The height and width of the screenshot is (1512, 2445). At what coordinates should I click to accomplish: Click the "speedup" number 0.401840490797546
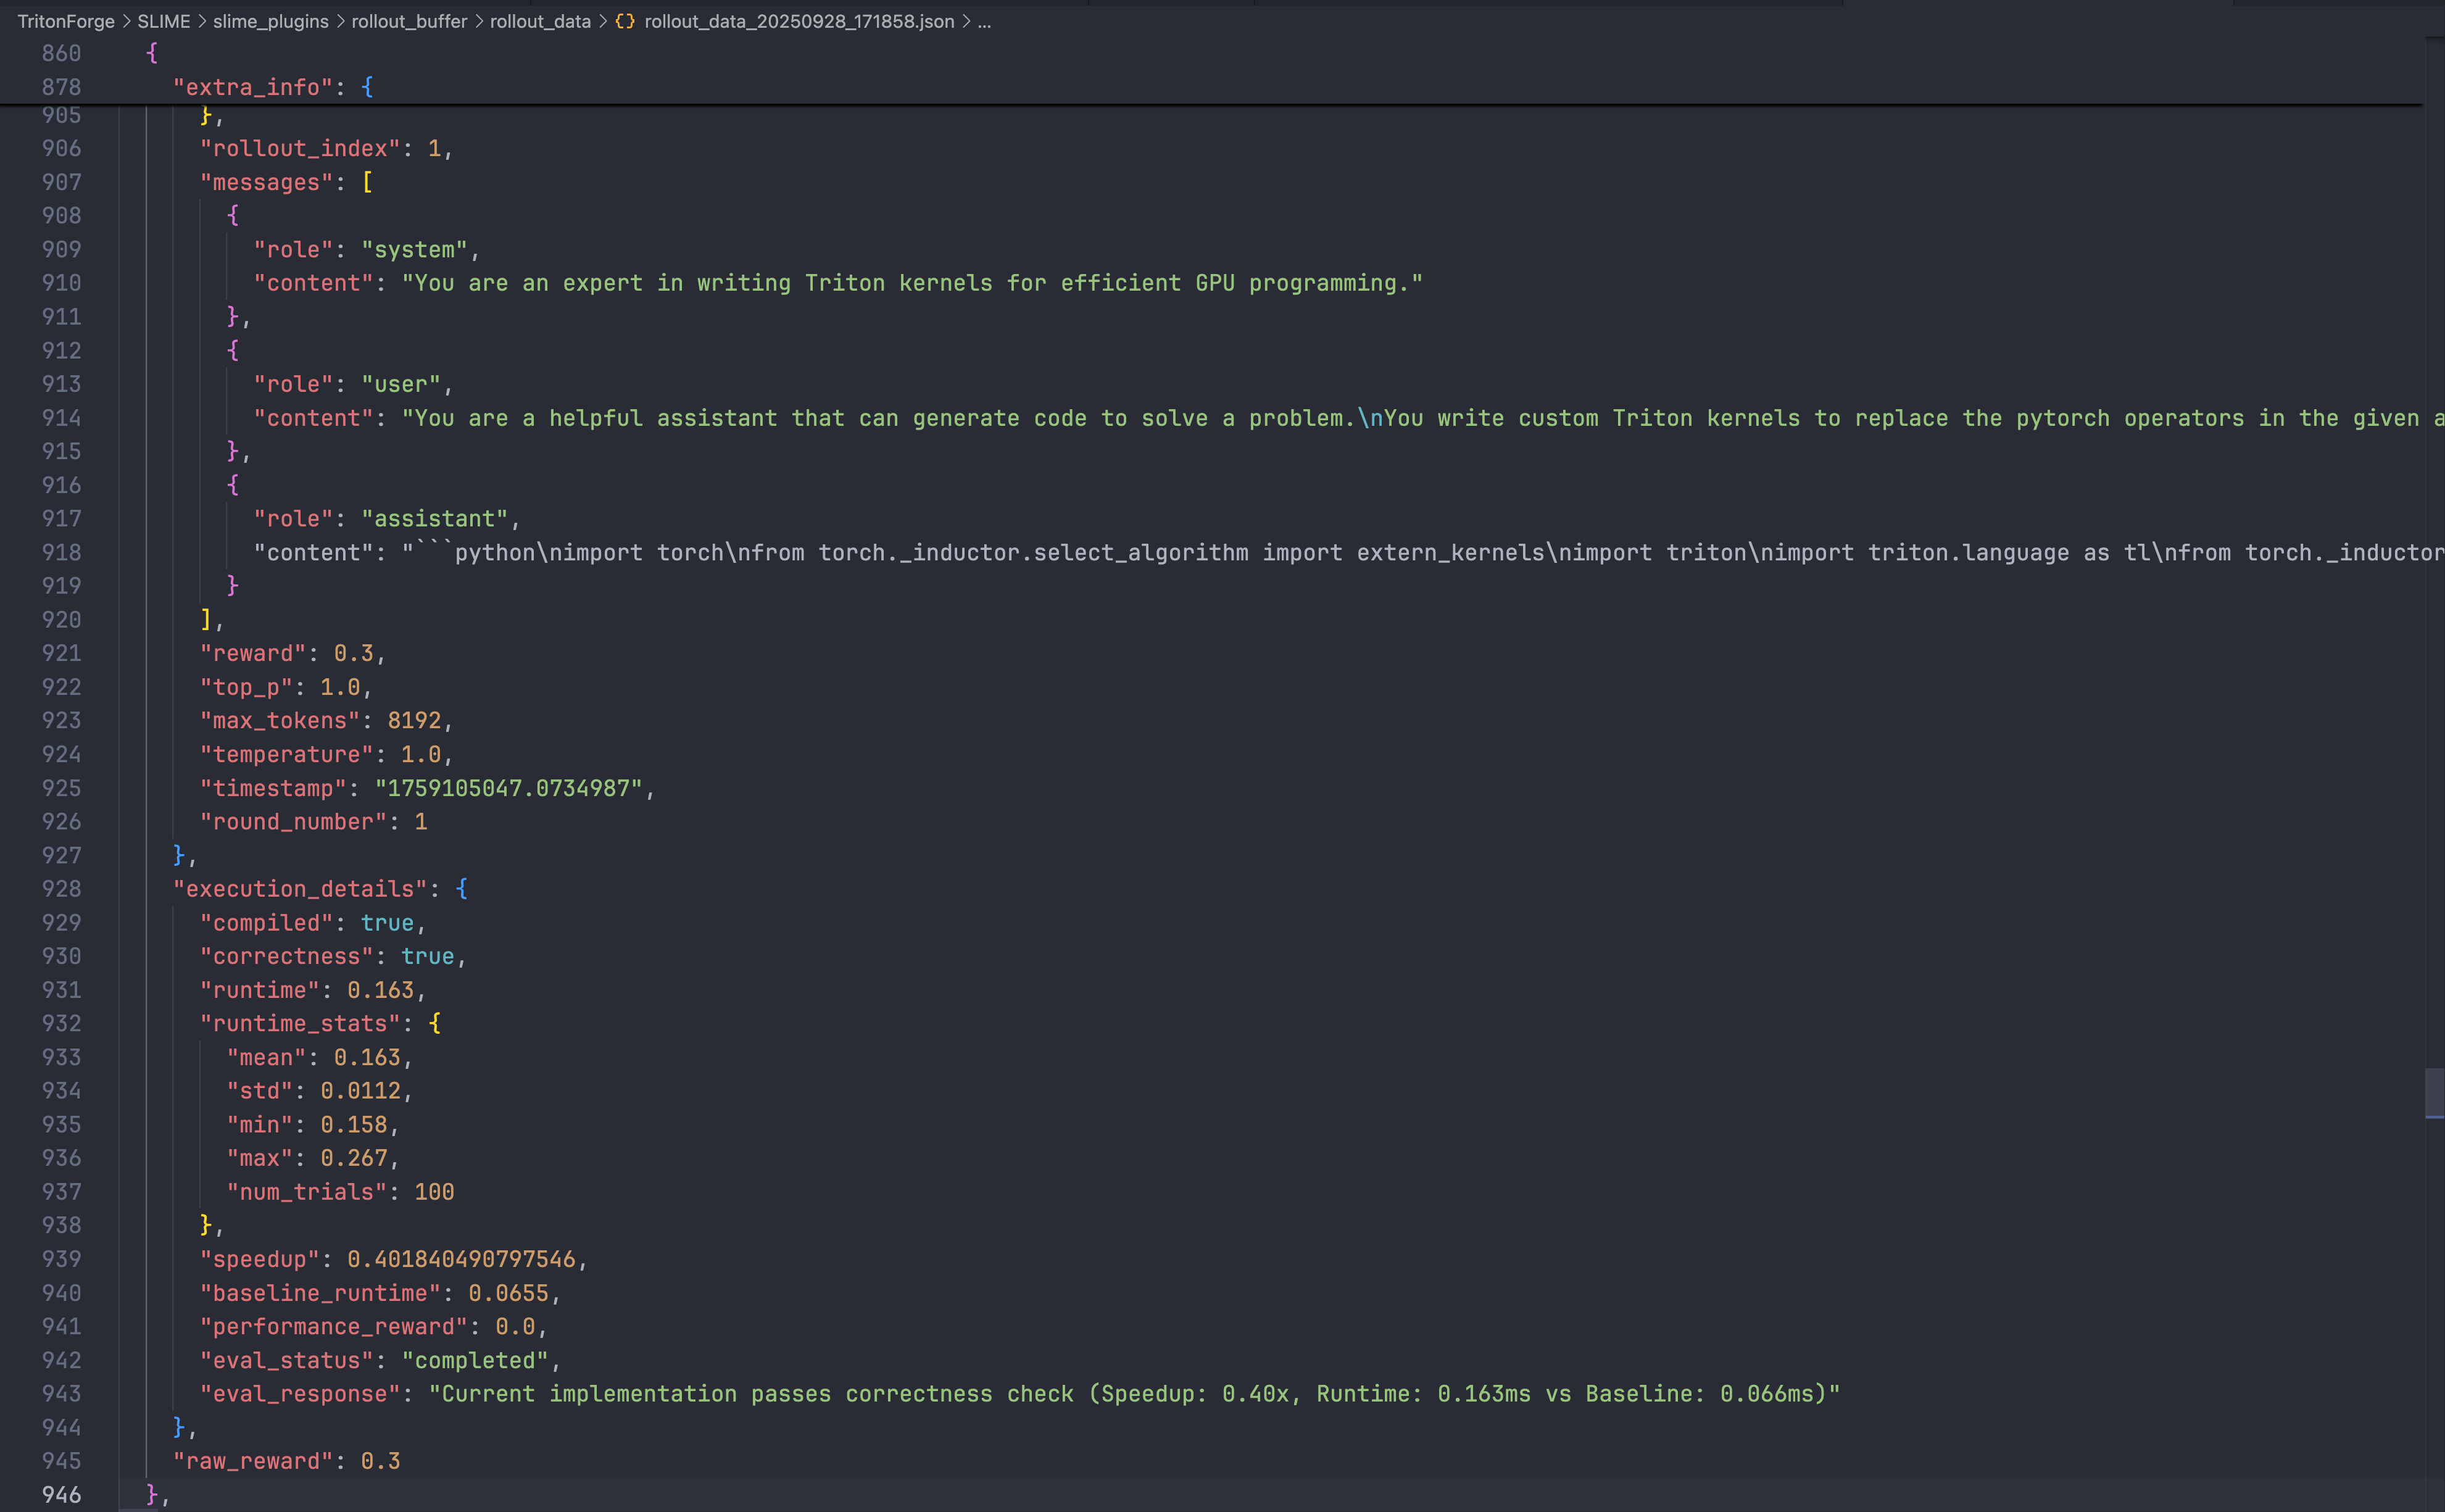[x=461, y=1259]
